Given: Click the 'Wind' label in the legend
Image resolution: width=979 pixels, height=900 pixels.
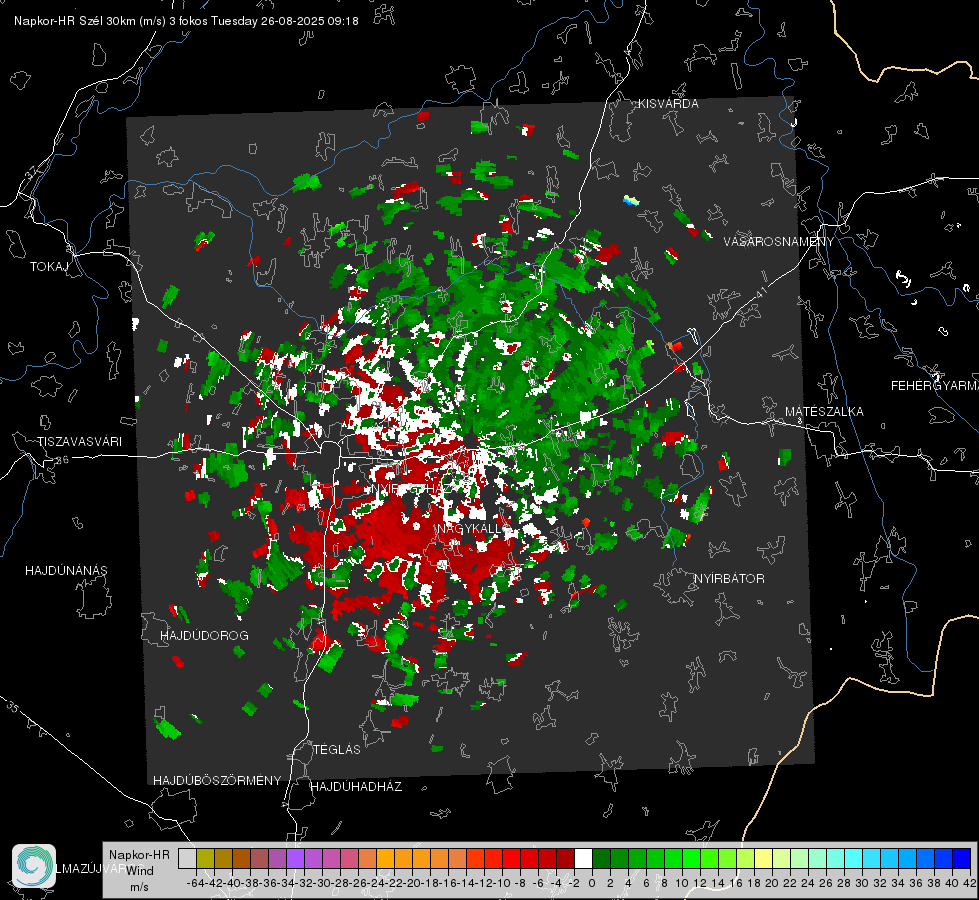Looking at the screenshot, I should (140, 871).
